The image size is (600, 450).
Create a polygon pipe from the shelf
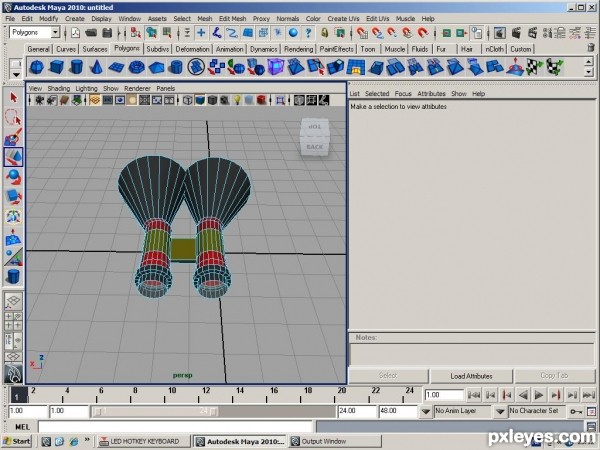(x=176, y=67)
